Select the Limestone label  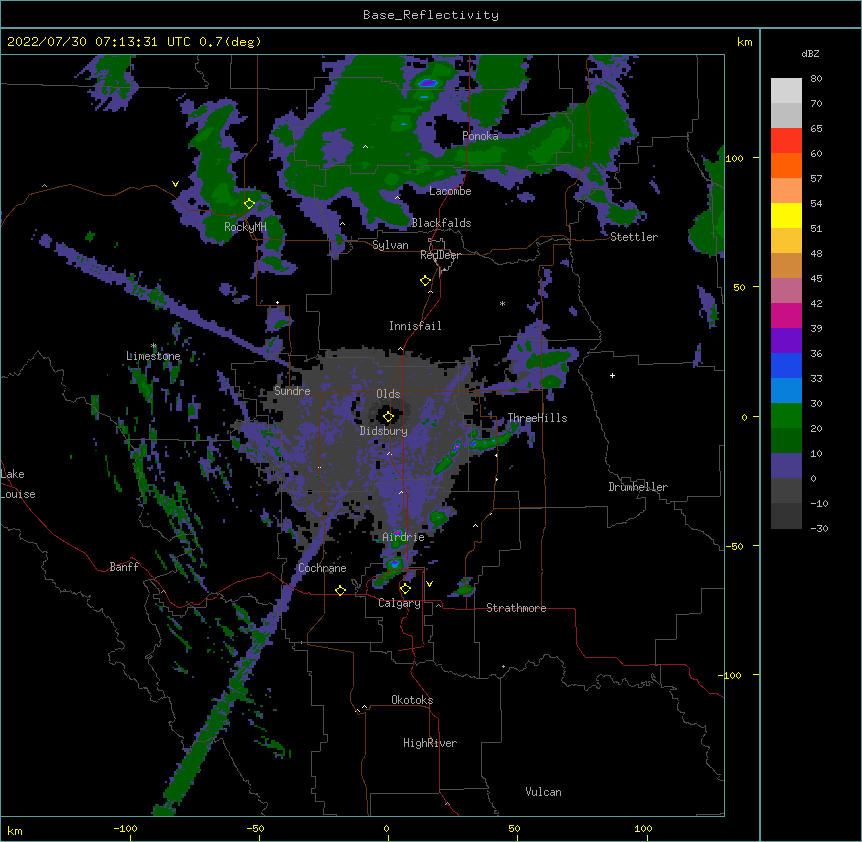coord(153,356)
